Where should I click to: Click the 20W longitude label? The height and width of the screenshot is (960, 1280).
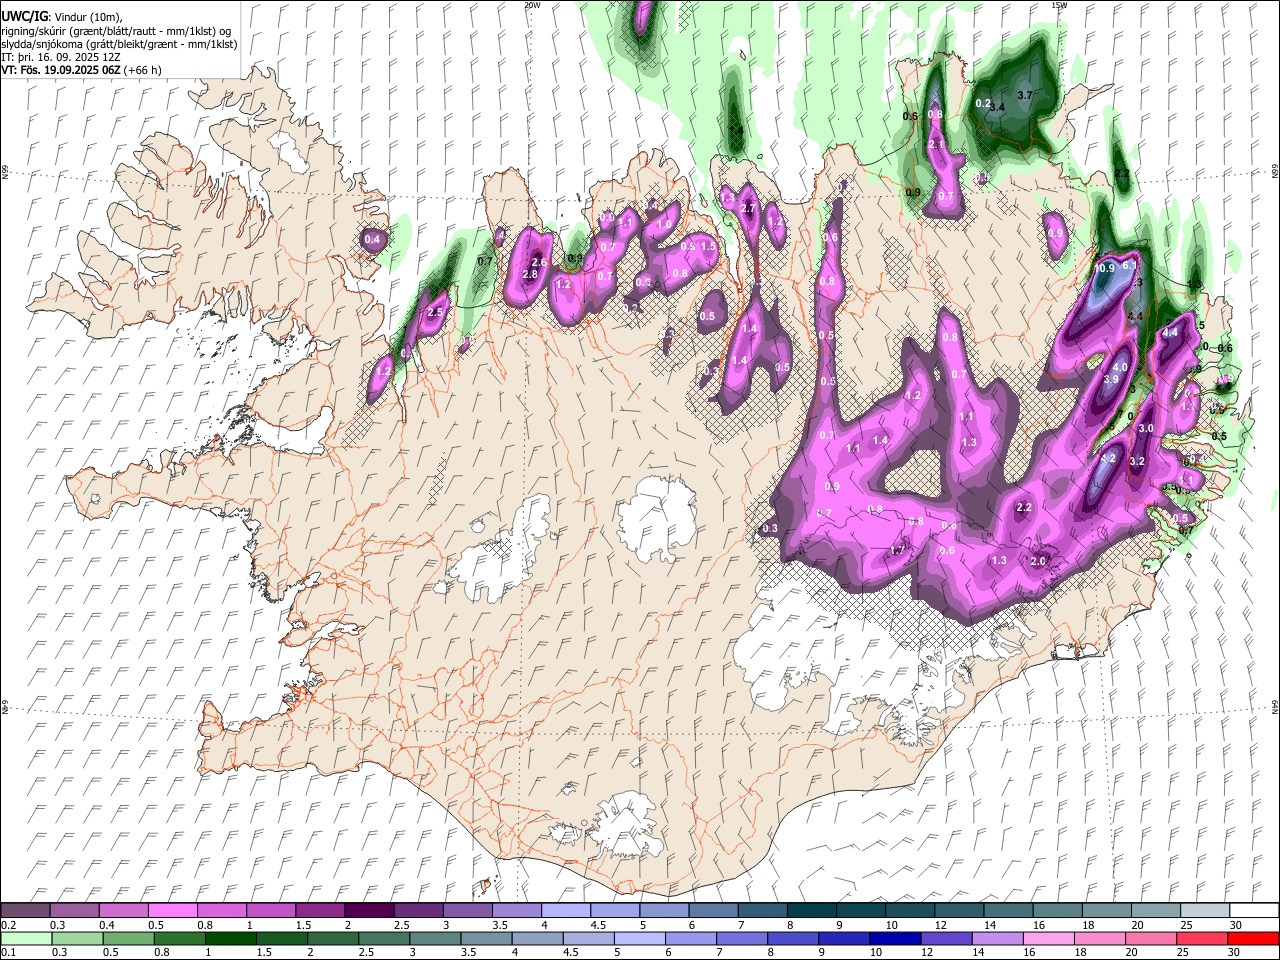pyautogui.click(x=532, y=5)
